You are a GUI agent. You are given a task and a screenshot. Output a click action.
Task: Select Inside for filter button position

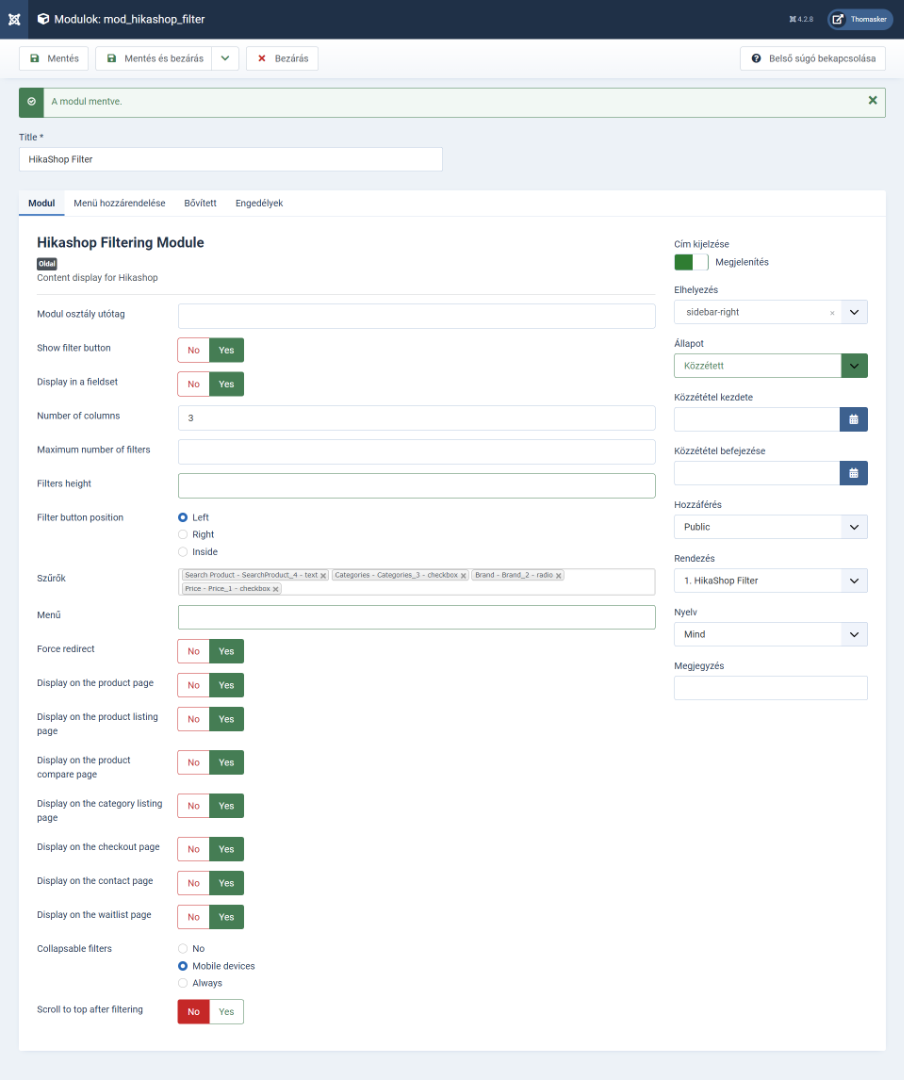point(183,552)
